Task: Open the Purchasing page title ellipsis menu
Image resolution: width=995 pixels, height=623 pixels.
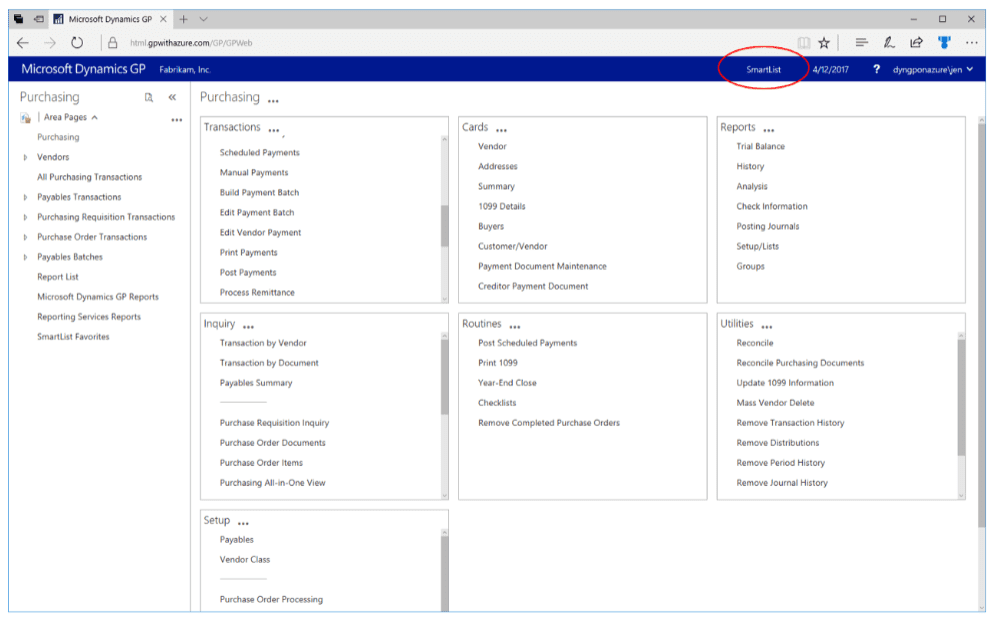Action: (273, 101)
